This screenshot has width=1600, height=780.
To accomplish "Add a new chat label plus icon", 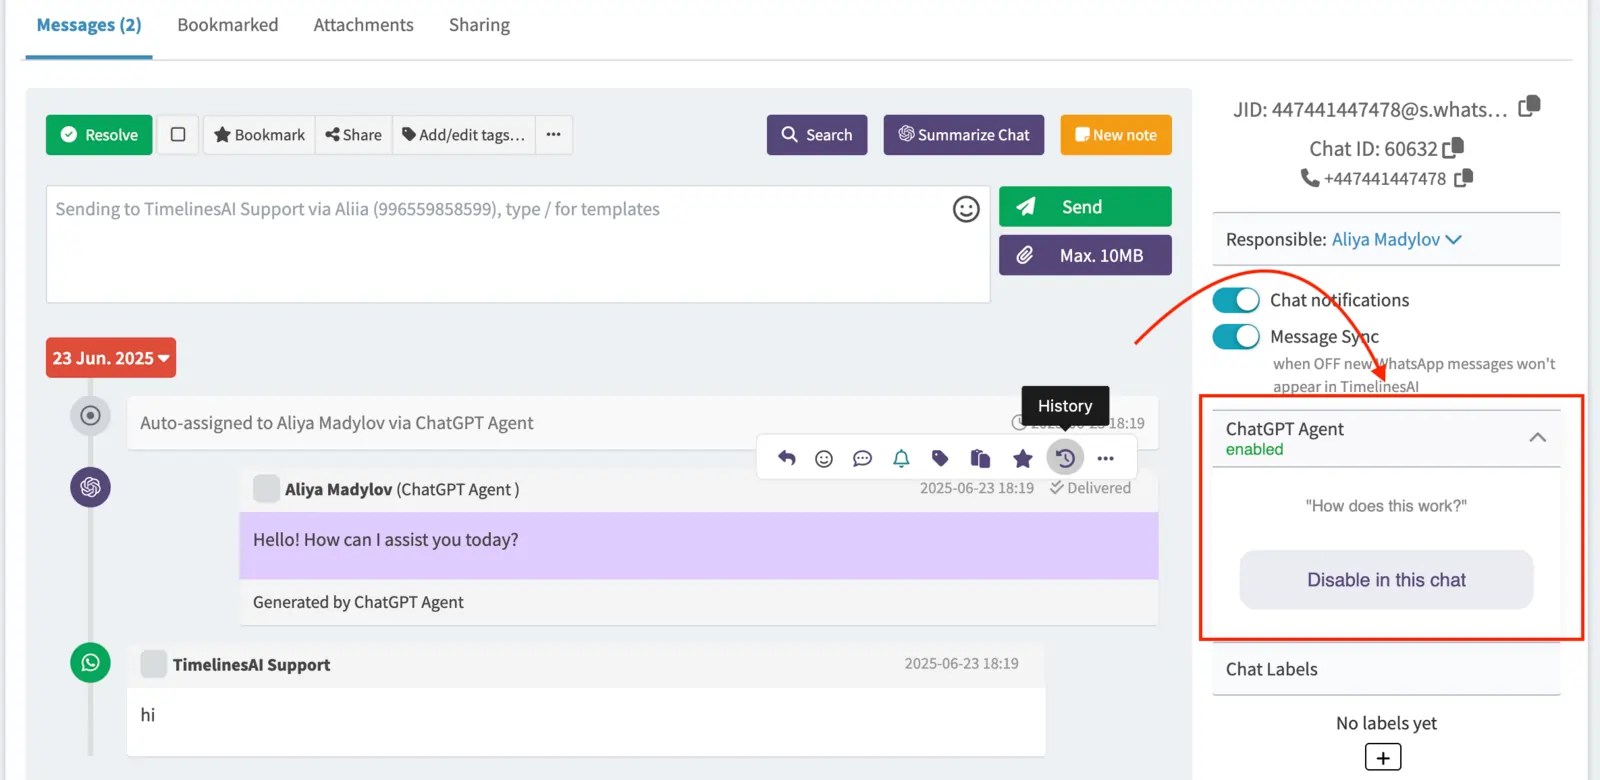I will pyautogui.click(x=1383, y=757).
